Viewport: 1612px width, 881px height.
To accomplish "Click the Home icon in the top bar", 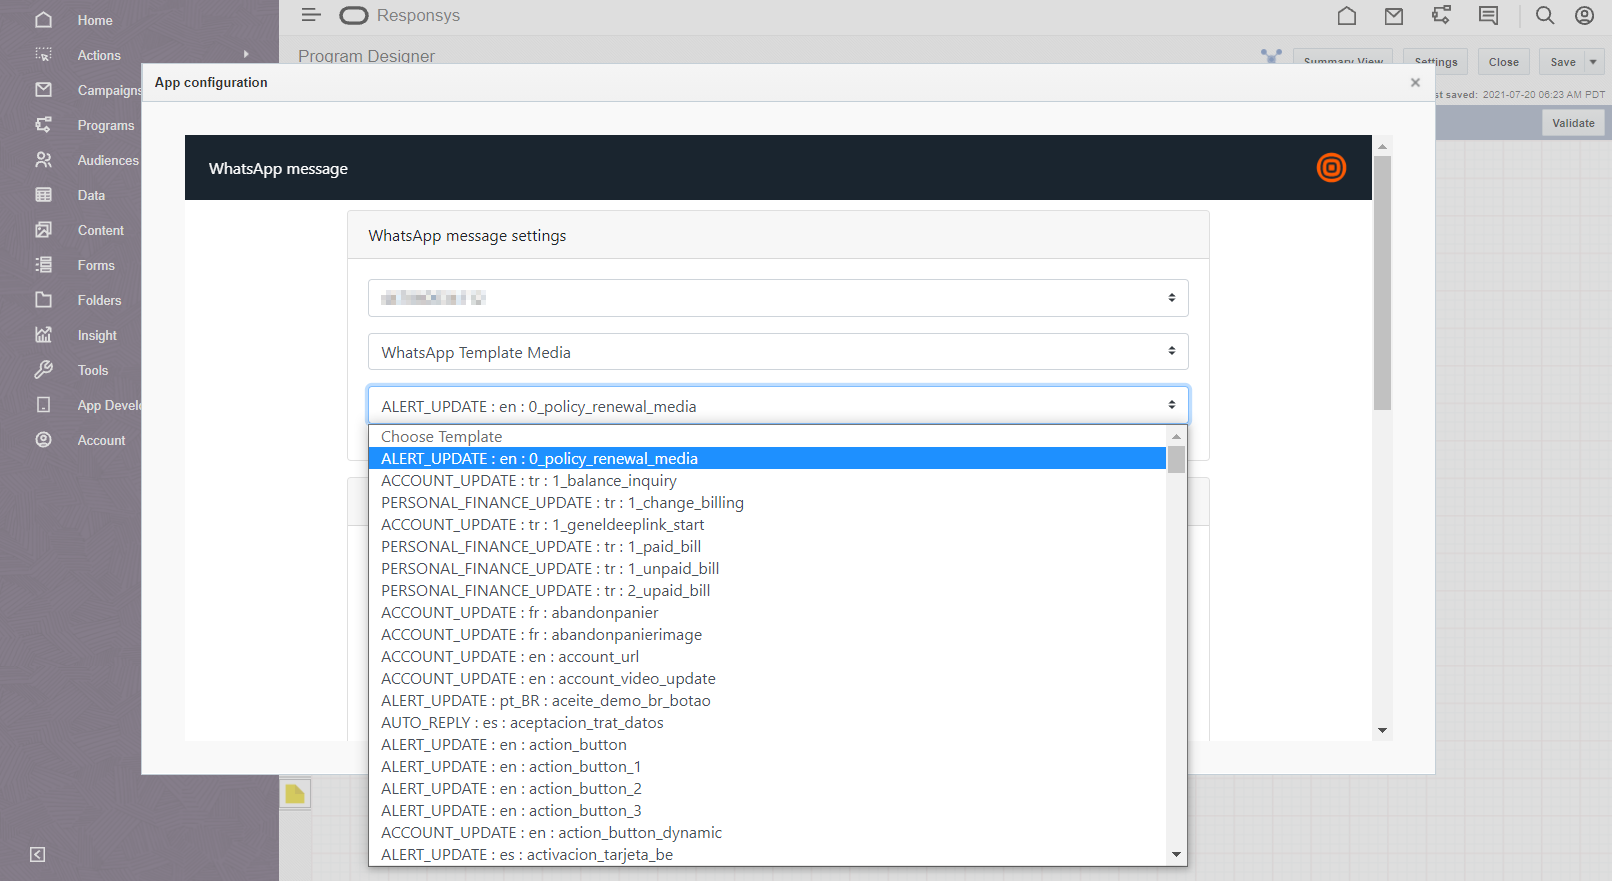I will (x=1347, y=16).
